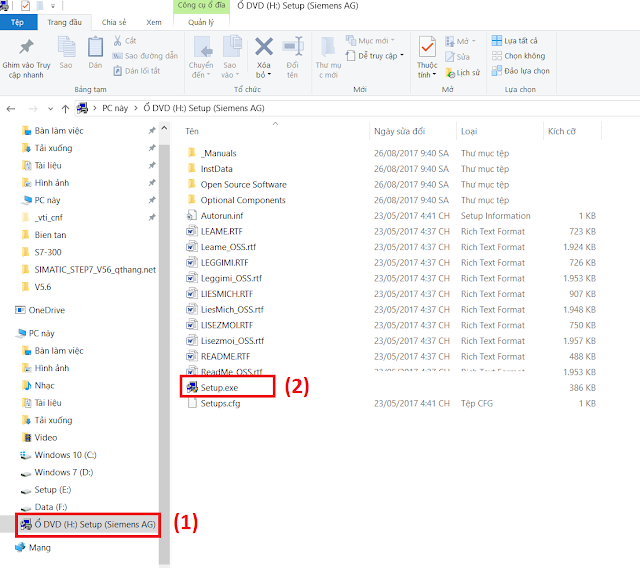This screenshot has width=640, height=568.
Task: Click Đảo lựa chọn to invert selection
Action: 520,71
